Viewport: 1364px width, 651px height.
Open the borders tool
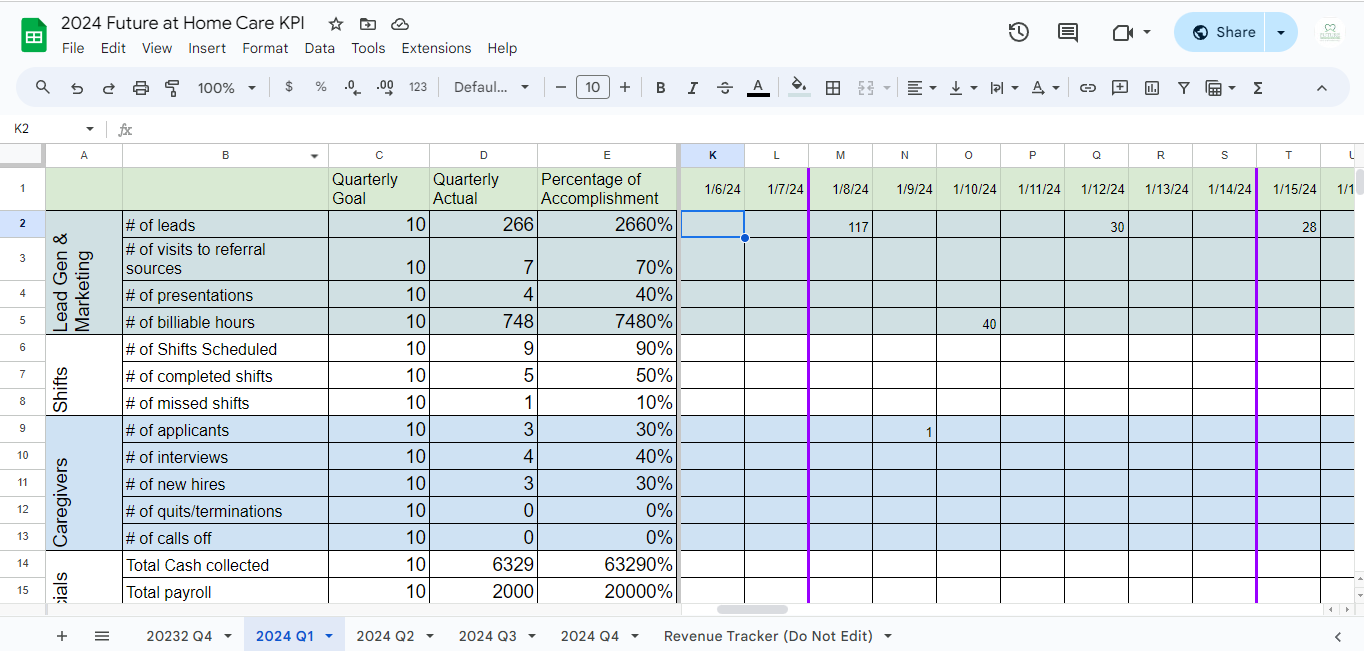click(832, 88)
